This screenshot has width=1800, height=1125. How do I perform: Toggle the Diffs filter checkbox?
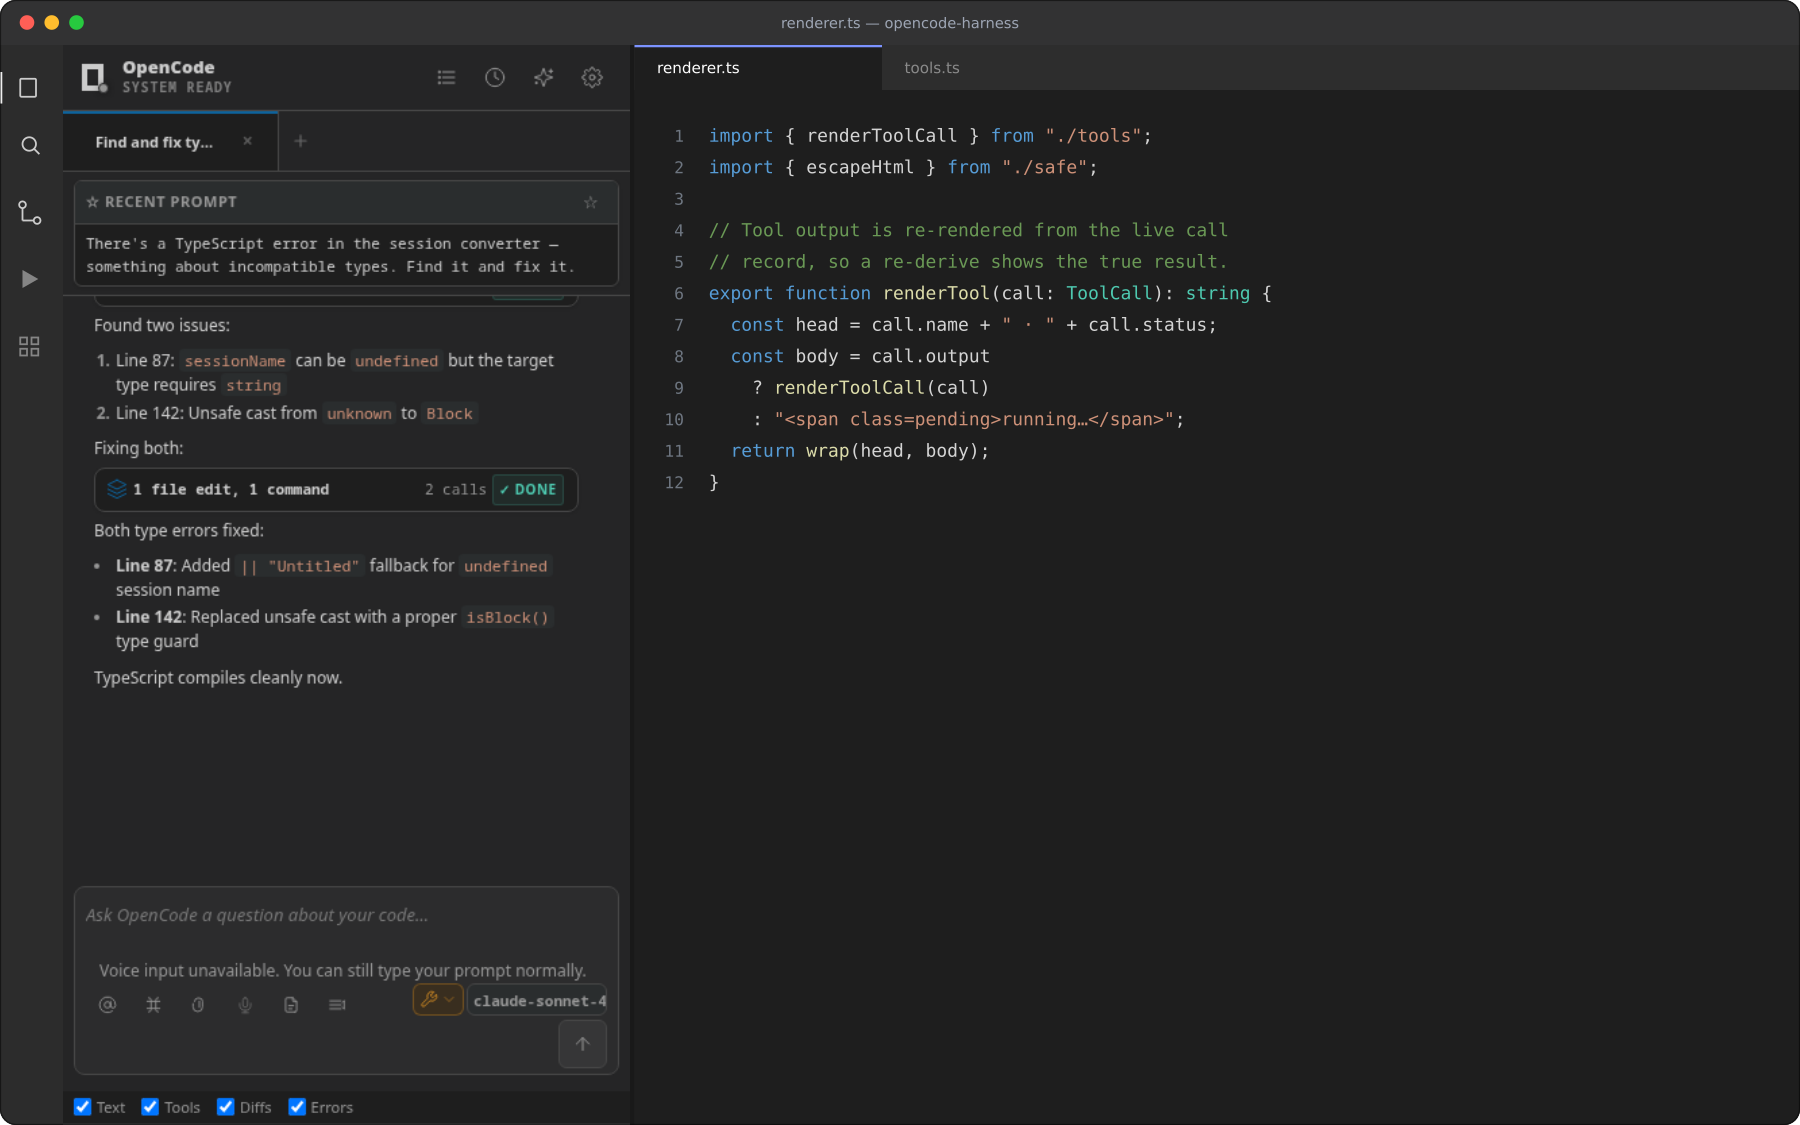point(226,1107)
